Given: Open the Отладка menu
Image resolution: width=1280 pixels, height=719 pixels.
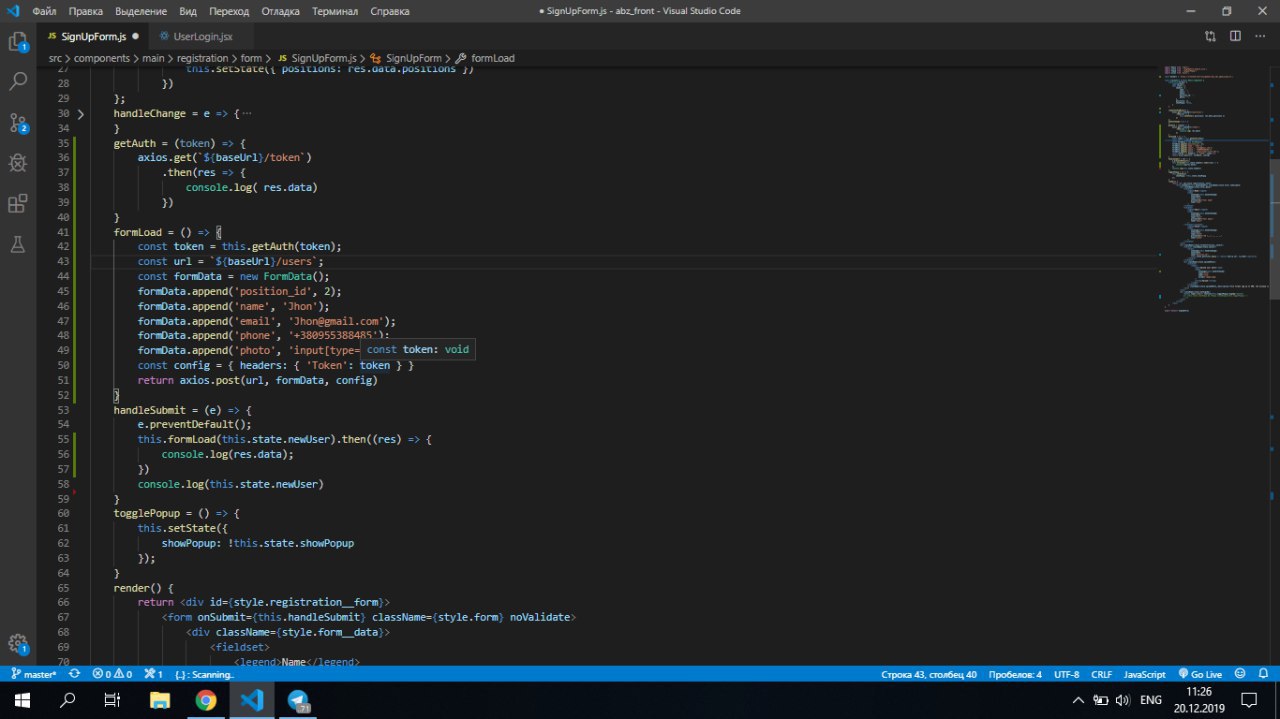Looking at the screenshot, I should 280,11.
